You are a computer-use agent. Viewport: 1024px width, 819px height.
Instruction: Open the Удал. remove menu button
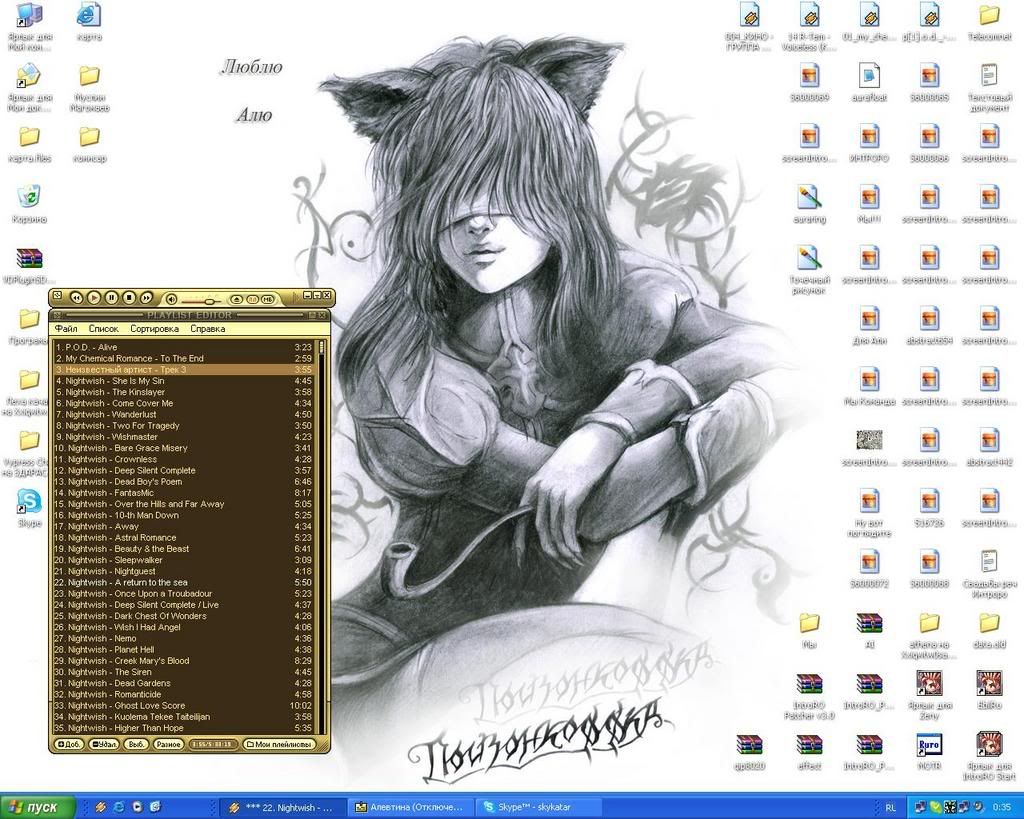[104, 744]
